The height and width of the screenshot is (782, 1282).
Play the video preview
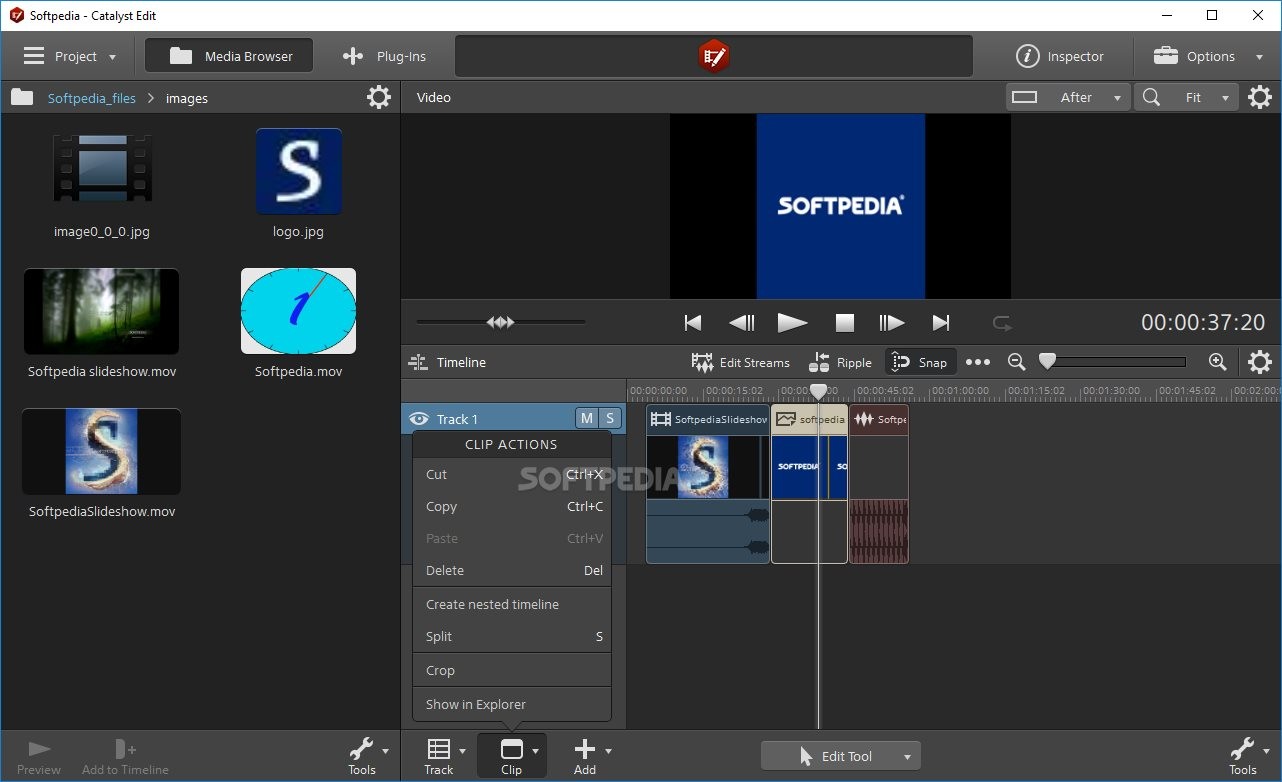792,322
